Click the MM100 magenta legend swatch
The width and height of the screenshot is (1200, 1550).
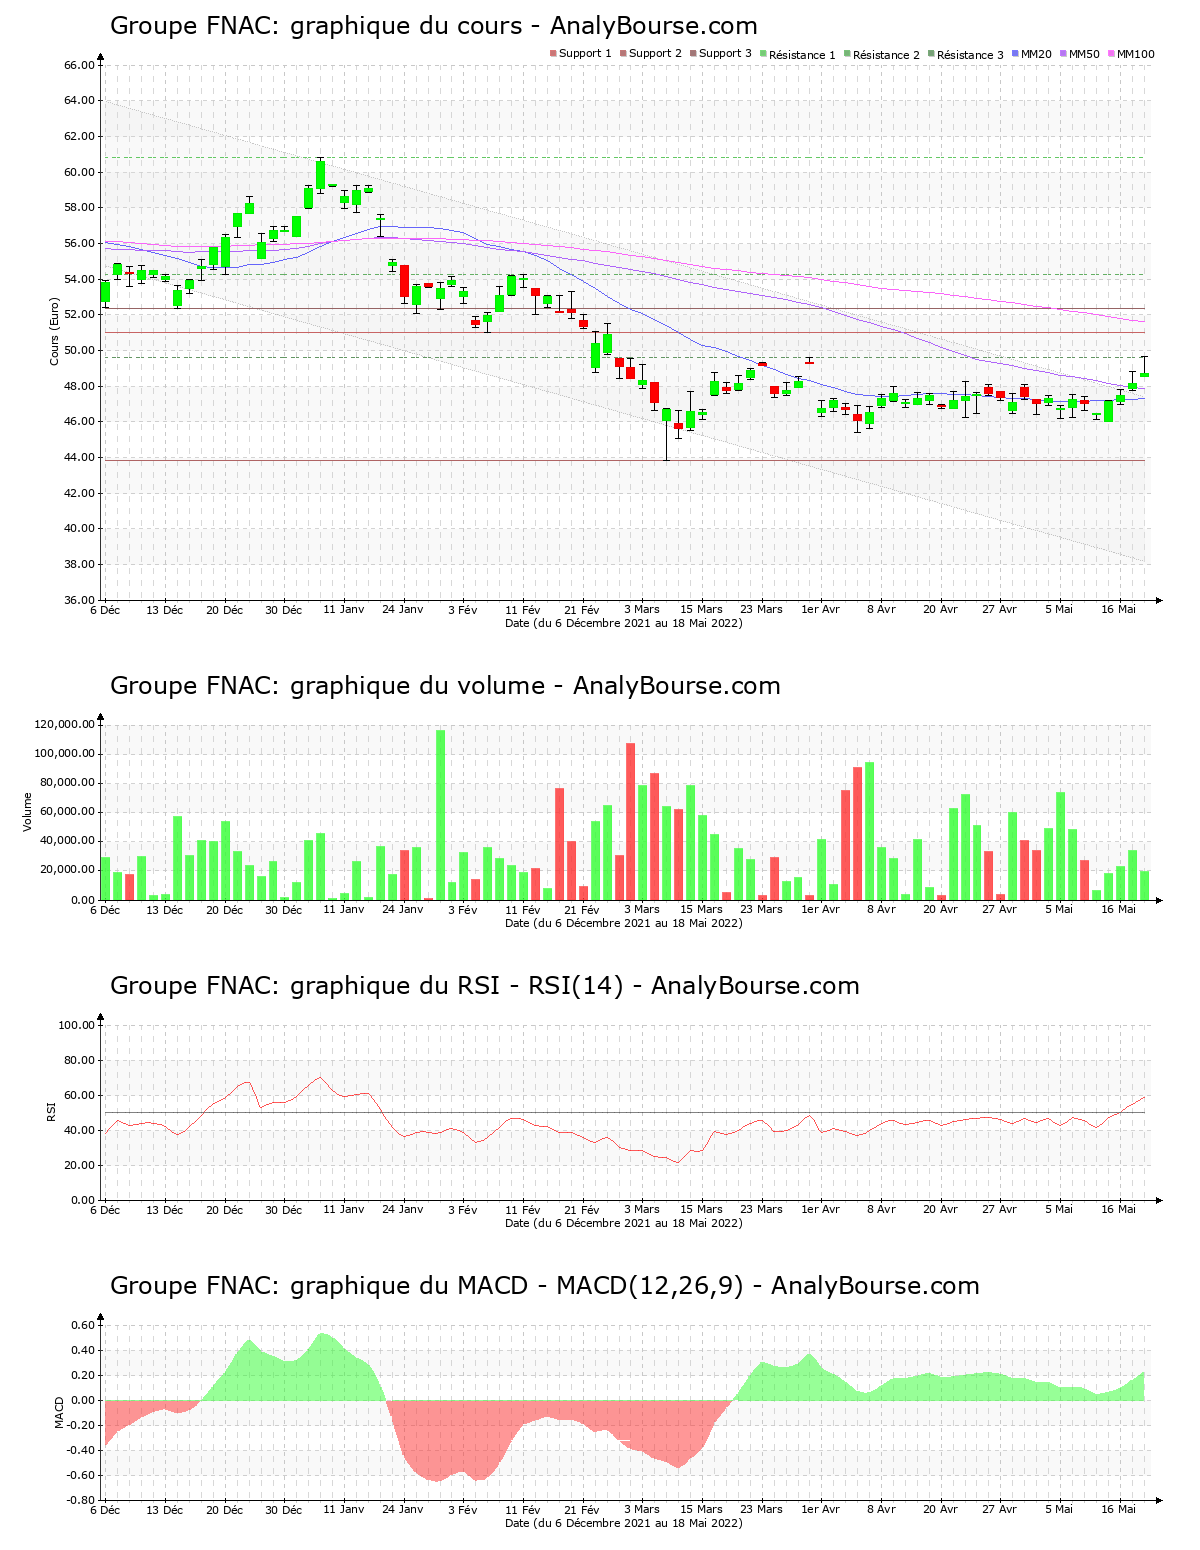pyautogui.click(x=1112, y=53)
